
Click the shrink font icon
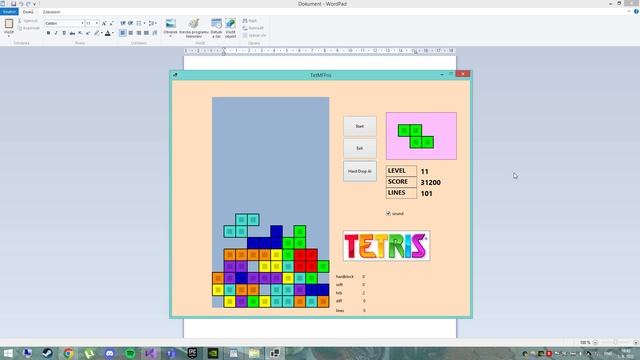[111, 23]
